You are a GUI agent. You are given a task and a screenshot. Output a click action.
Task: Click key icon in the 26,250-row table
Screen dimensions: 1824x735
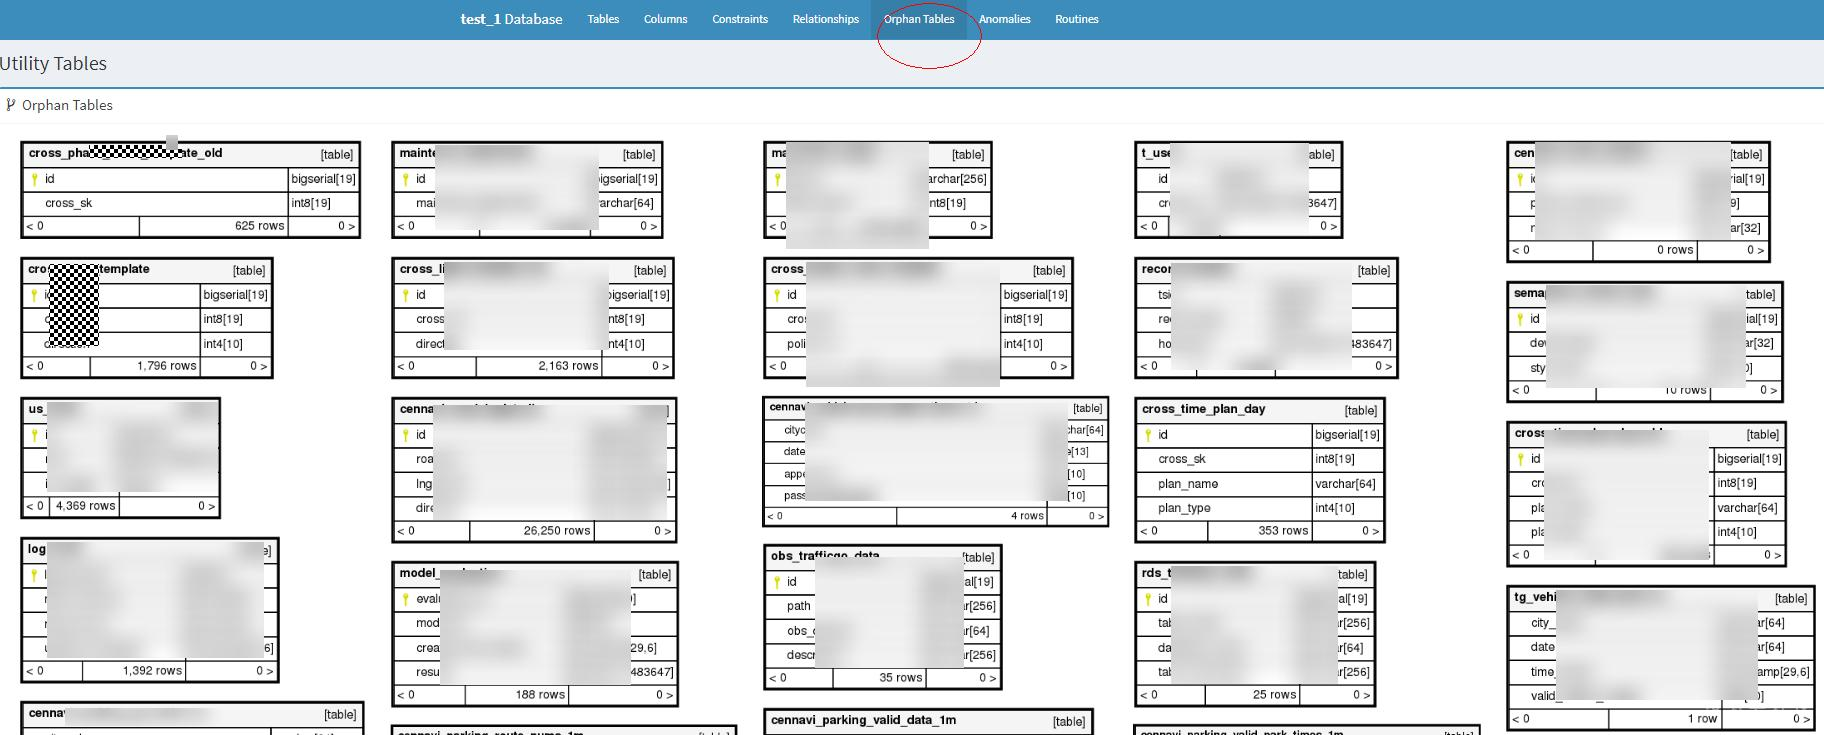pyautogui.click(x=405, y=435)
